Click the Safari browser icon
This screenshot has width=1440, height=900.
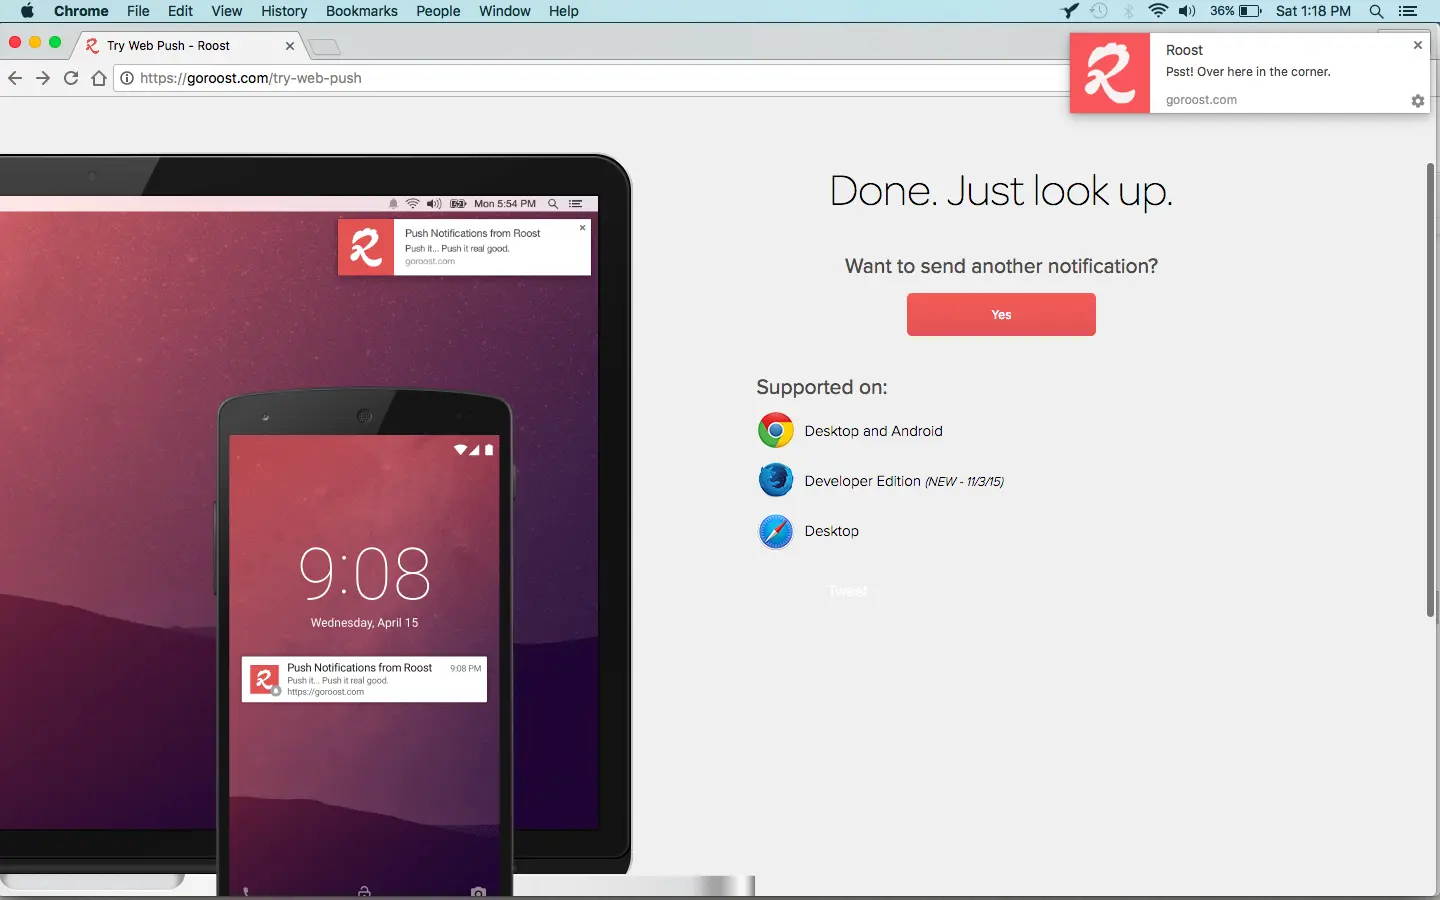776,531
